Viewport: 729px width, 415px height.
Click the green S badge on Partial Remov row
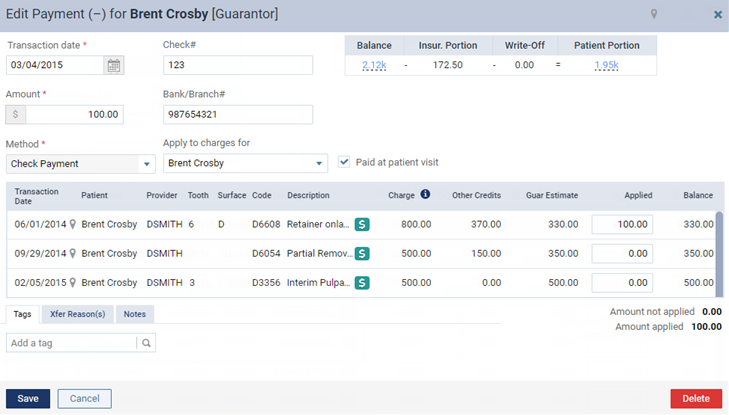(x=362, y=254)
